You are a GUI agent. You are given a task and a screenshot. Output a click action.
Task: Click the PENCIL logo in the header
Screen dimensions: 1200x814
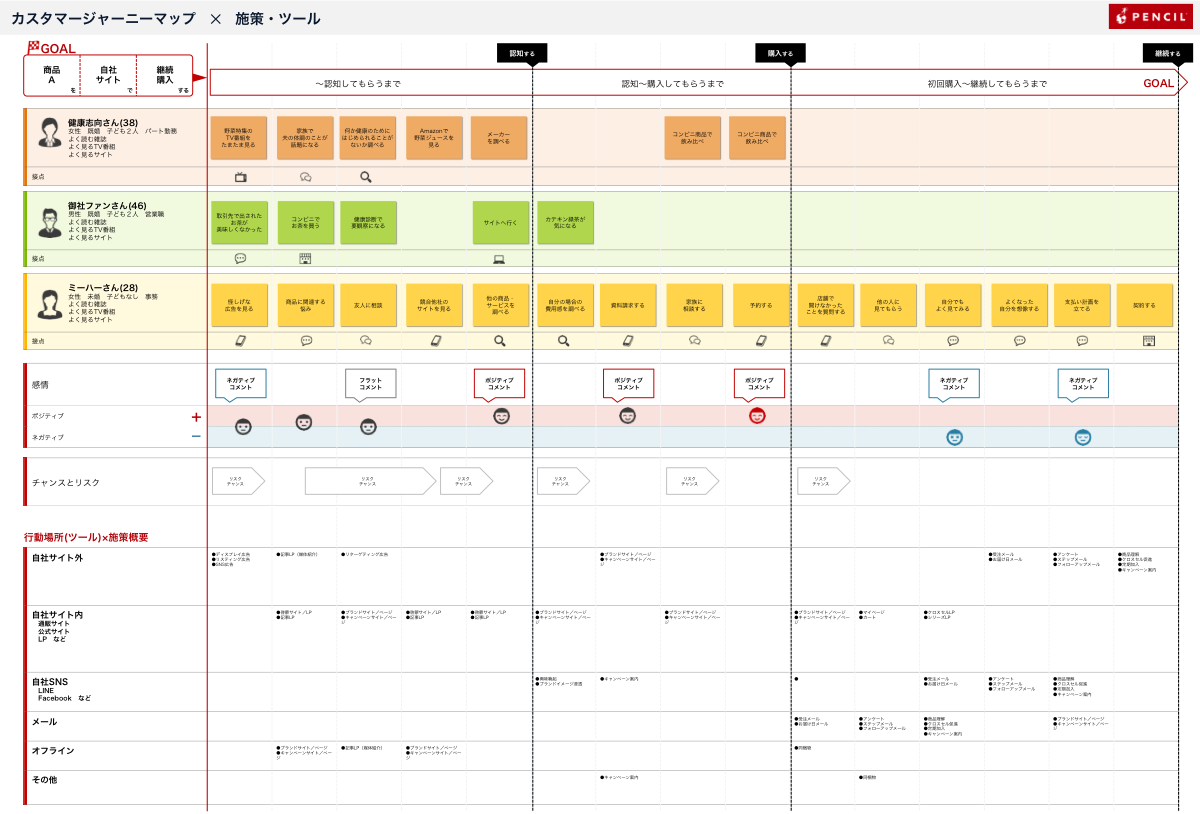click(1149, 17)
